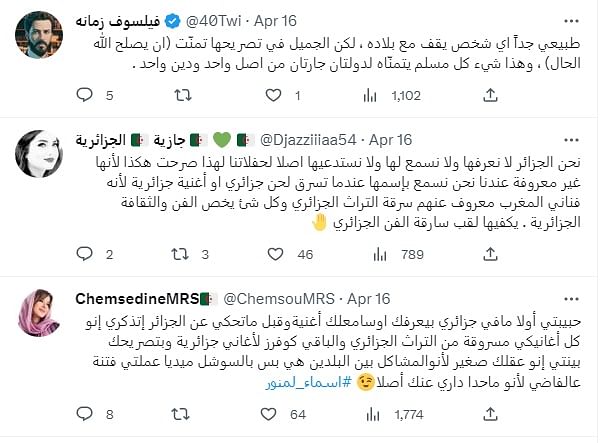Share the @40Twi tweet

(490, 95)
